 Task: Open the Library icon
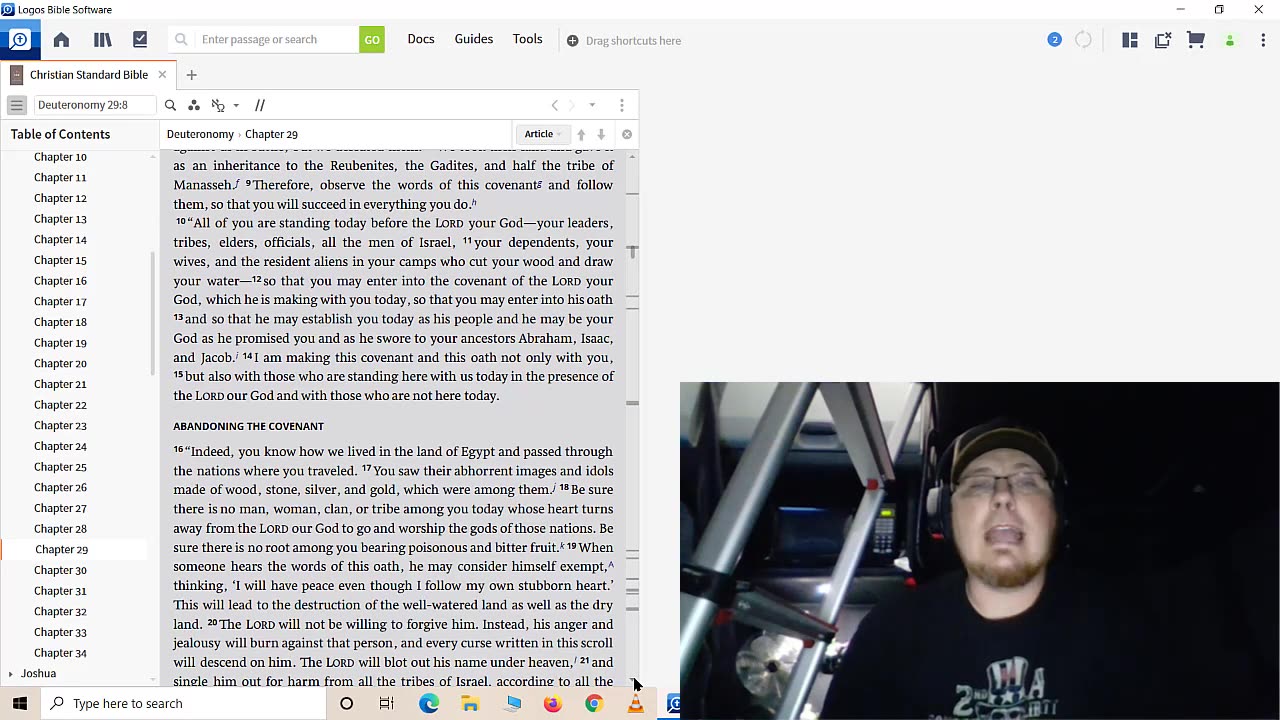click(102, 40)
